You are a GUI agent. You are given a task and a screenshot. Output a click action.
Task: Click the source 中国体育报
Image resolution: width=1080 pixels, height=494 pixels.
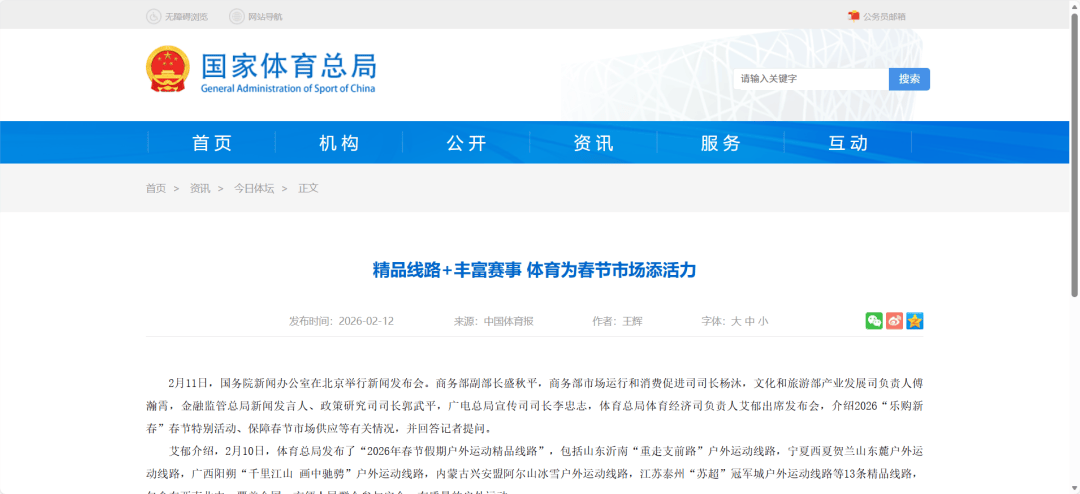point(508,321)
